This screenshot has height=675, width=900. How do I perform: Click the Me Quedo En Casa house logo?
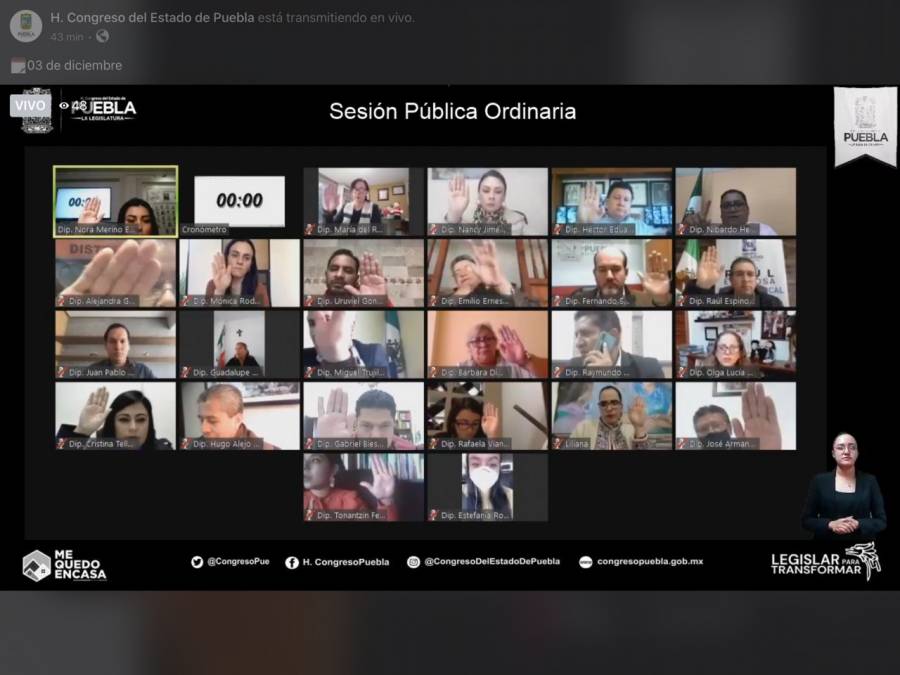(x=37, y=565)
